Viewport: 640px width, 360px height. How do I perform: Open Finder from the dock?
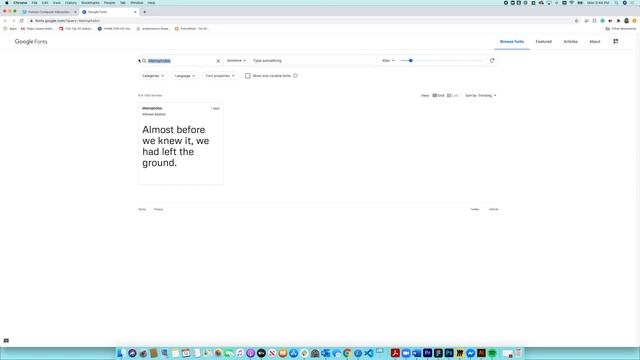click(x=121, y=353)
